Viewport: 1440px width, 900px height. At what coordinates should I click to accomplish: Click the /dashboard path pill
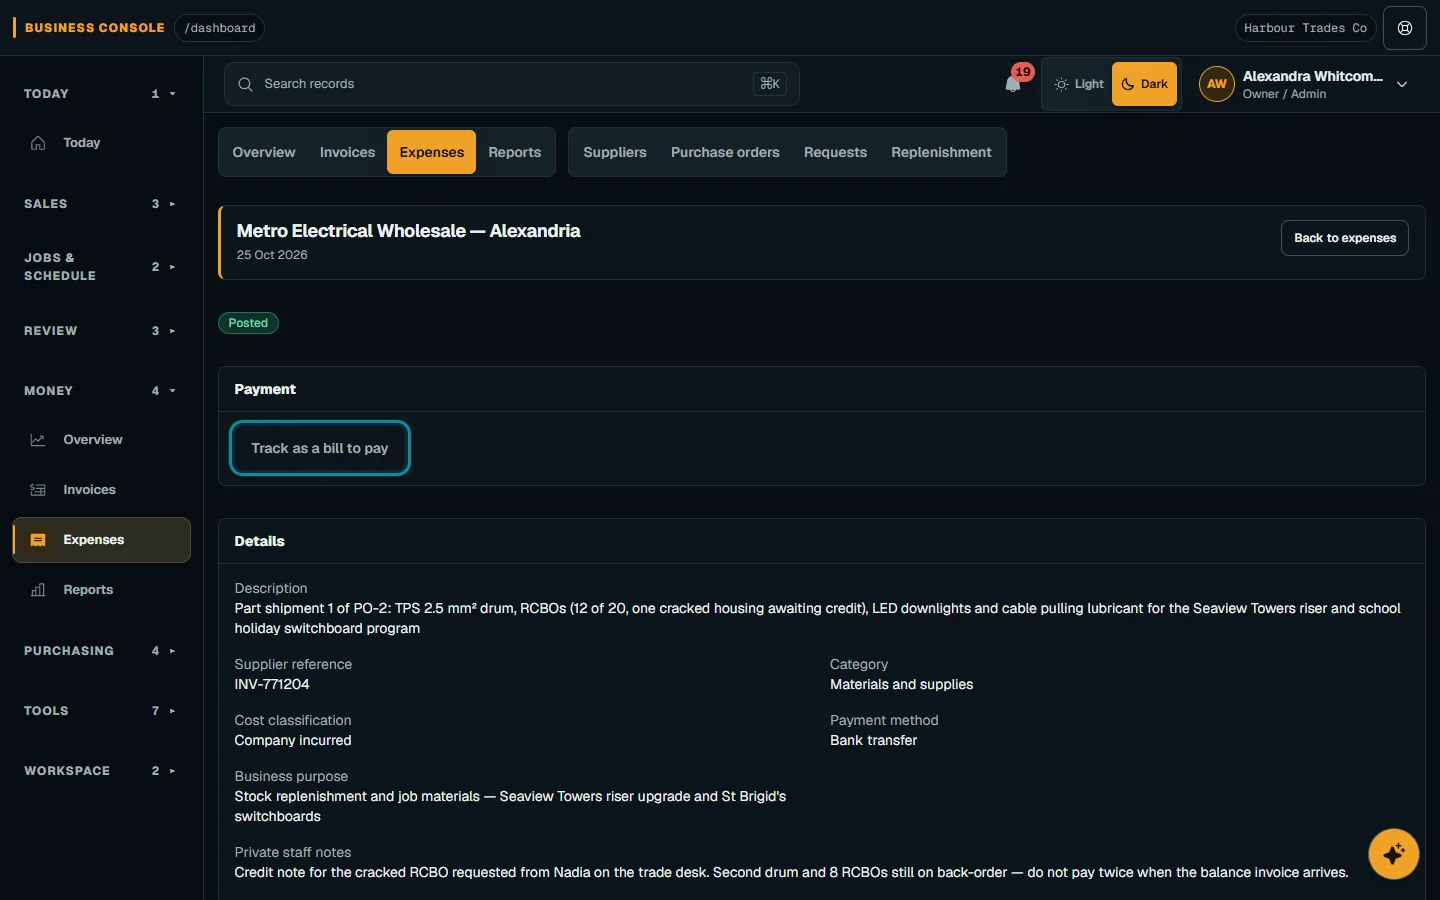pyautogui.click(x=219, y=28)
